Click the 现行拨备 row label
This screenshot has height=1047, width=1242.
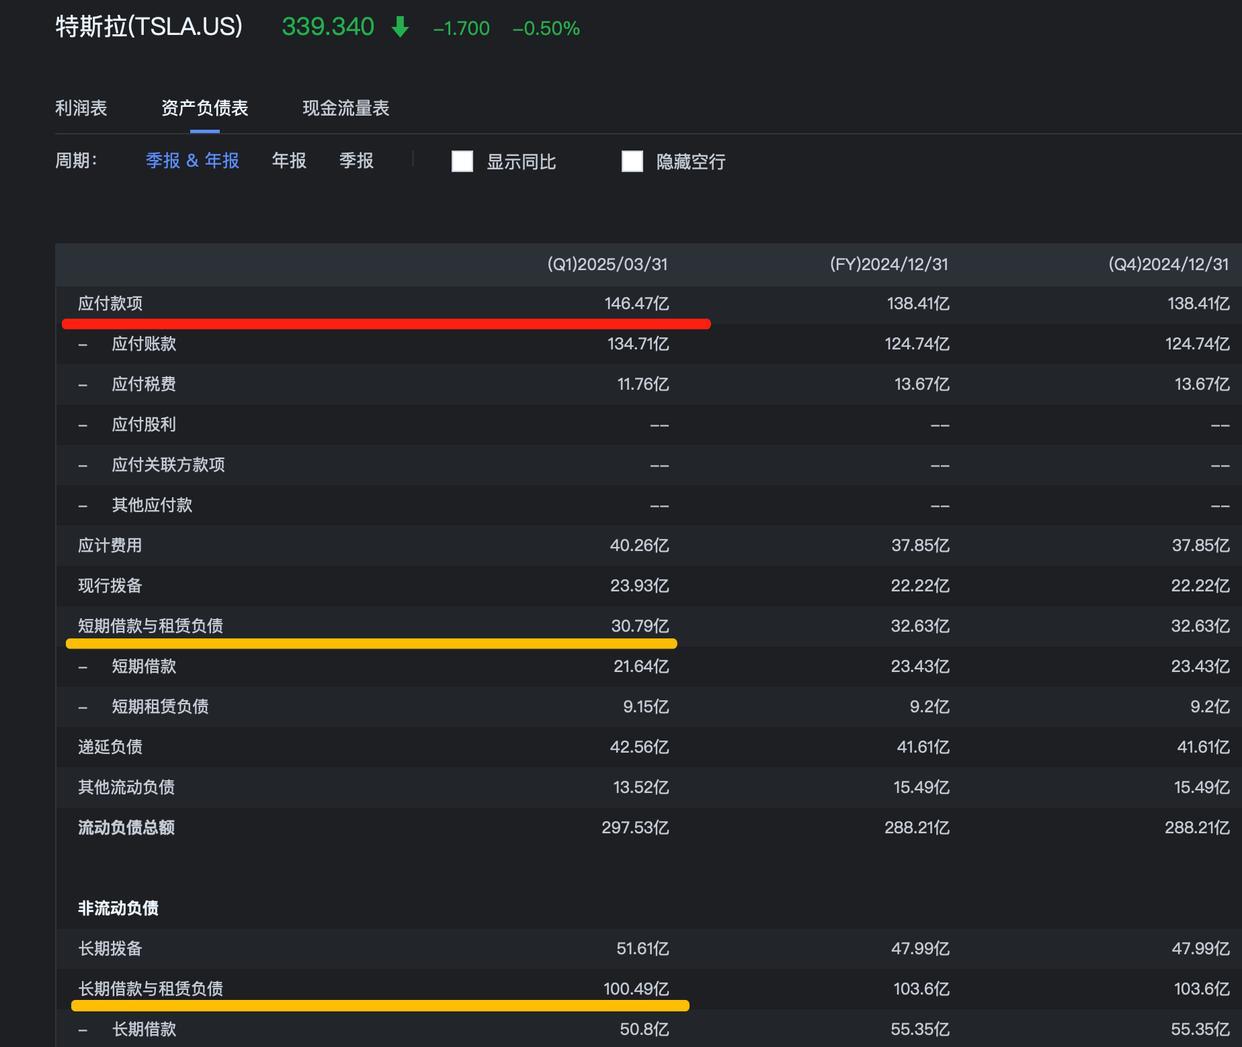pyautogui.click(x=110, y=585)
